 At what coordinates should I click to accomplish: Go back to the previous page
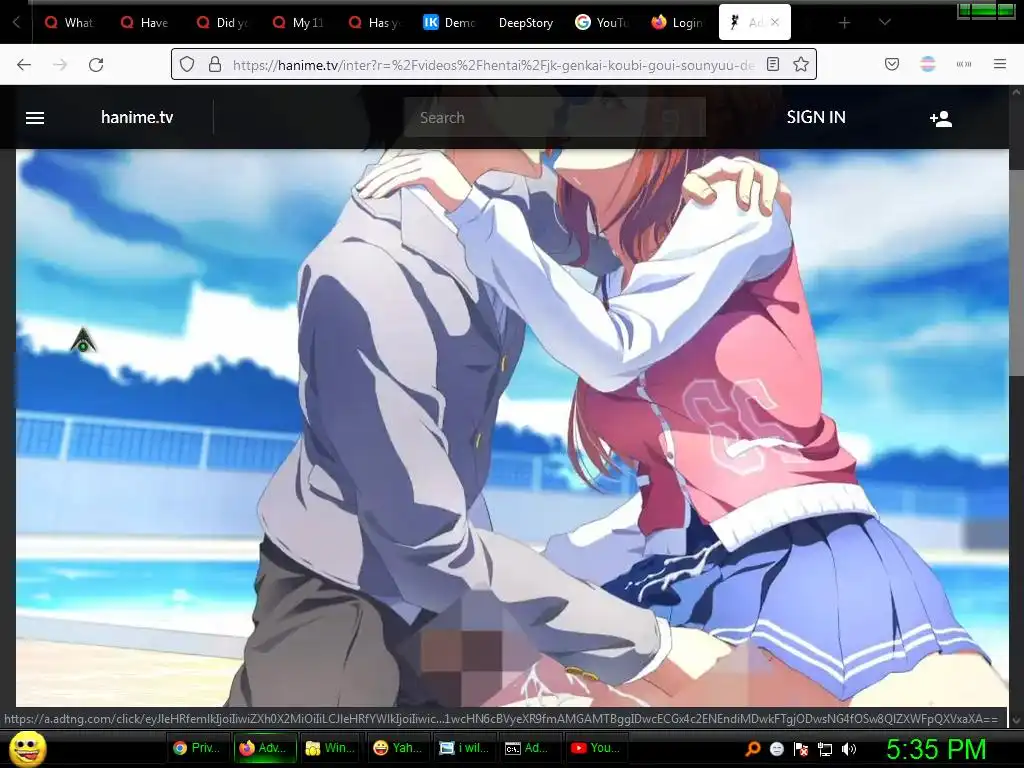click(x=24, y=64)
